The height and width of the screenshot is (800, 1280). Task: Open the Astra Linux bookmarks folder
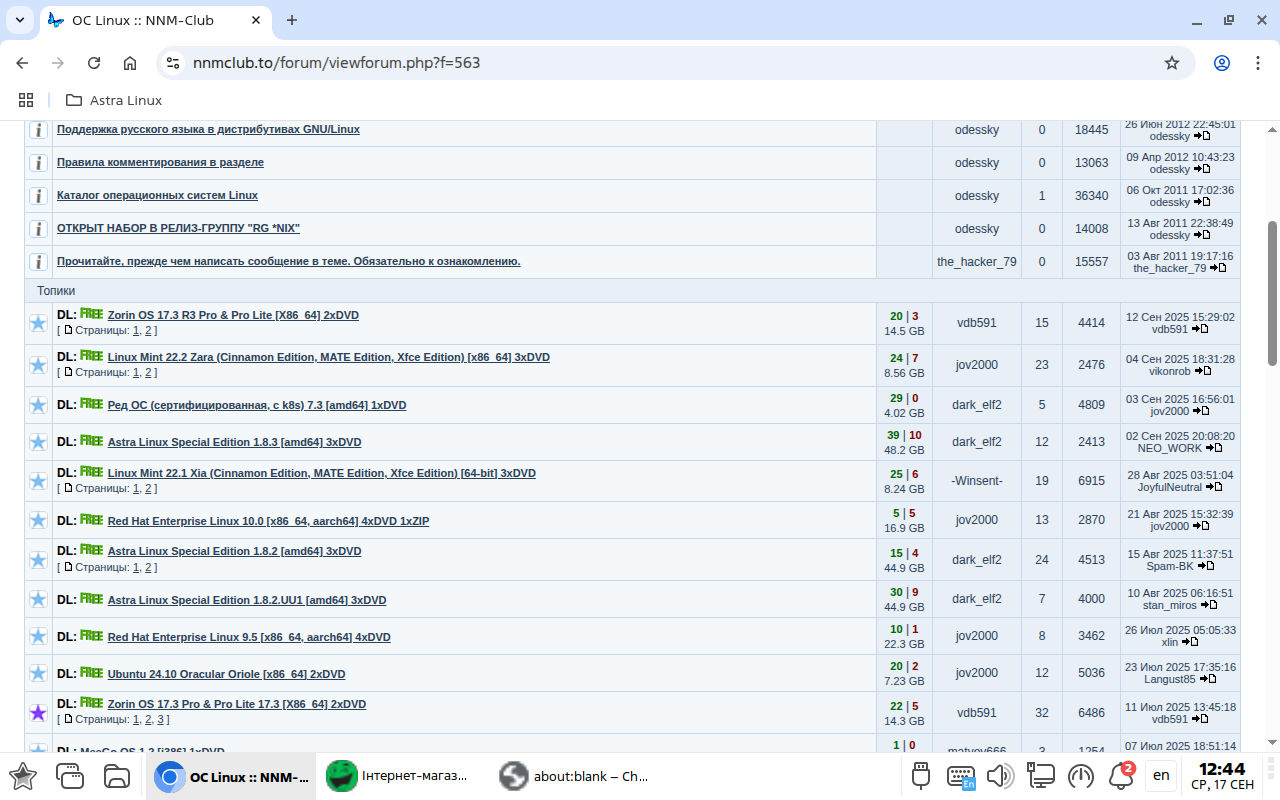[114, 100]
